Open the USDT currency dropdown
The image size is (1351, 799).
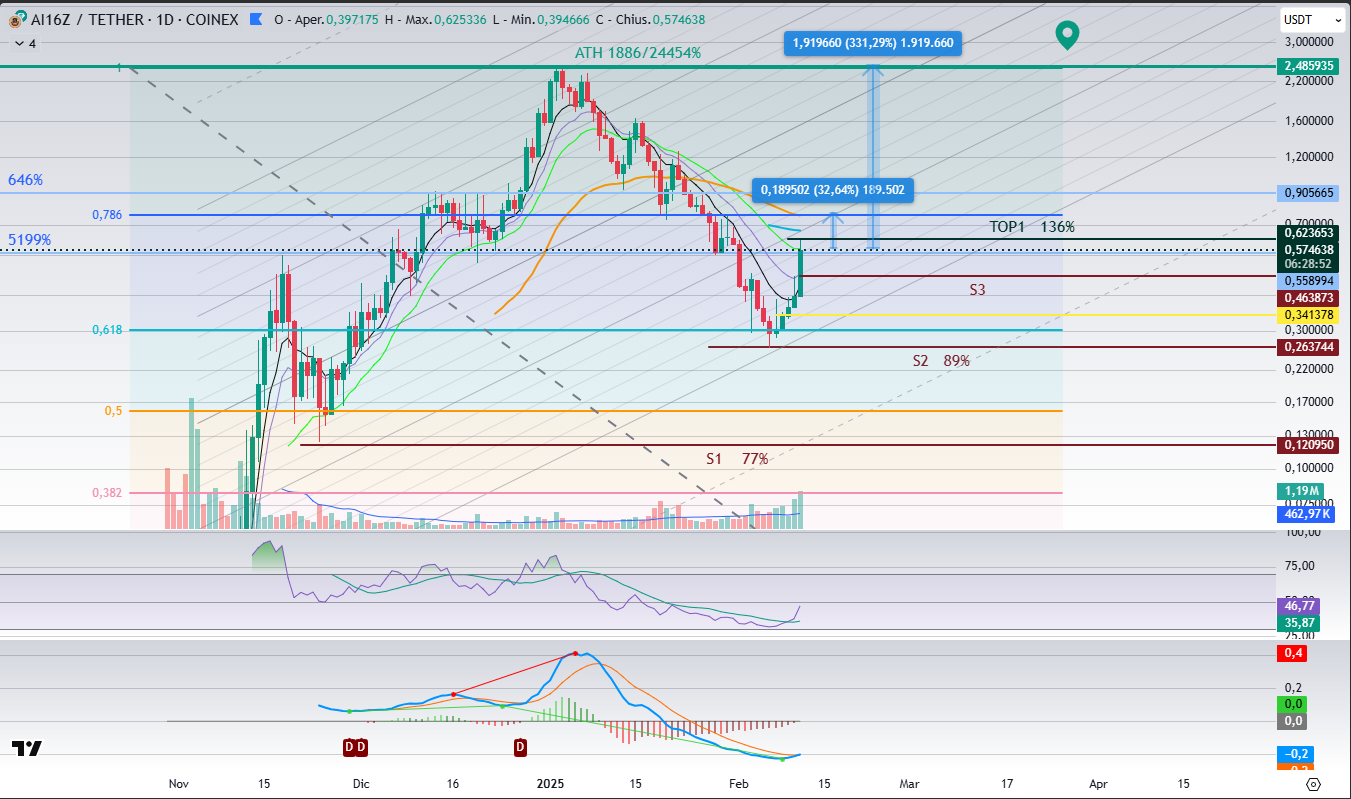pos(1310,19)
